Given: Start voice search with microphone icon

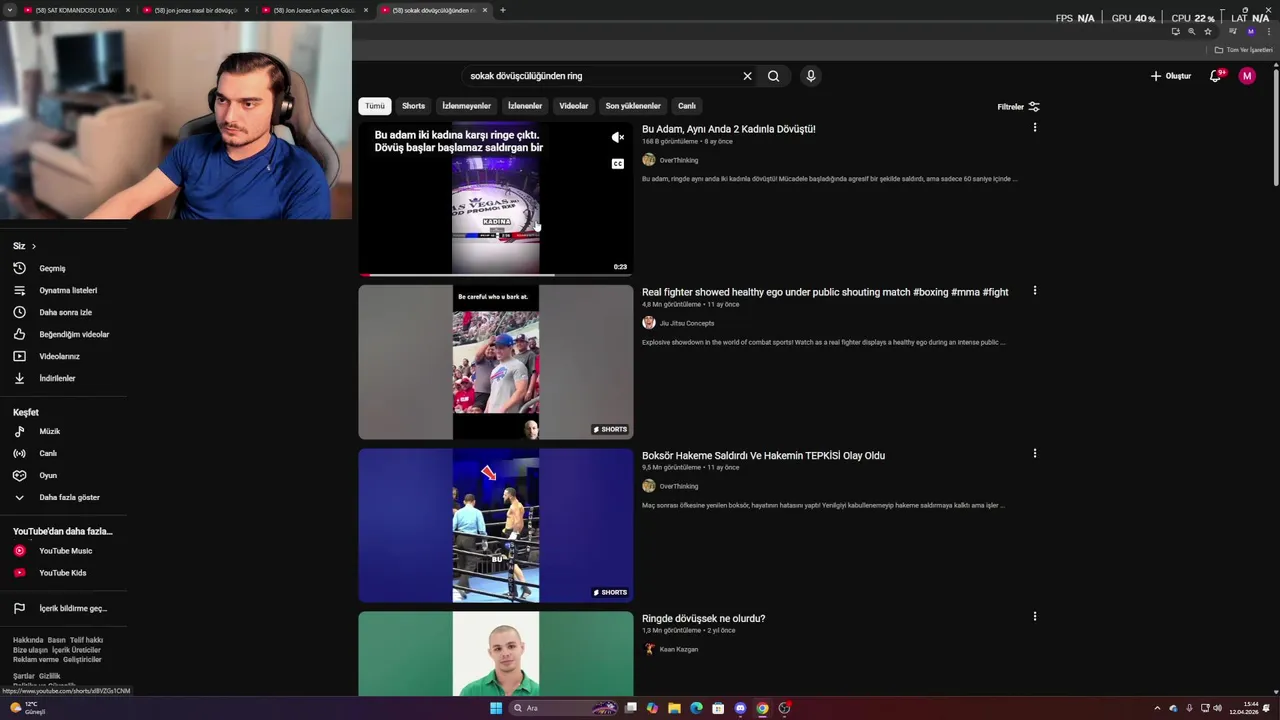Looking at the screenshot, I should (x=811, y=76).
